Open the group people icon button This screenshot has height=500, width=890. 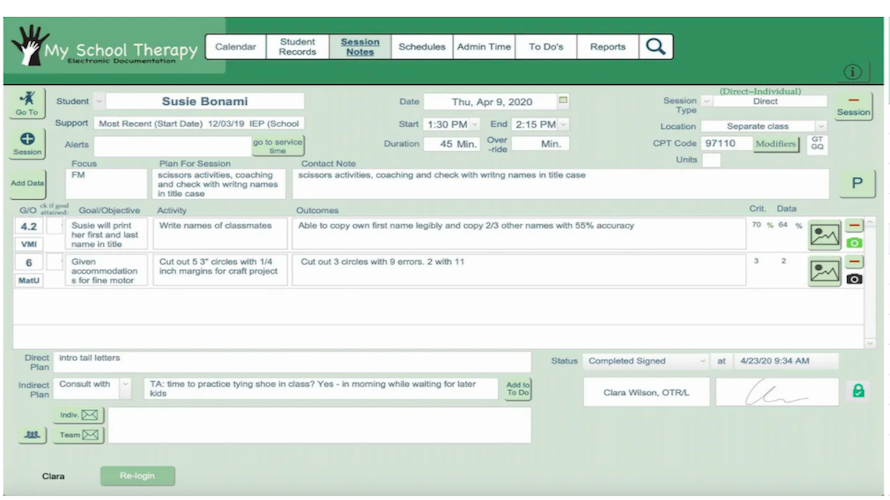click(32, 435)
